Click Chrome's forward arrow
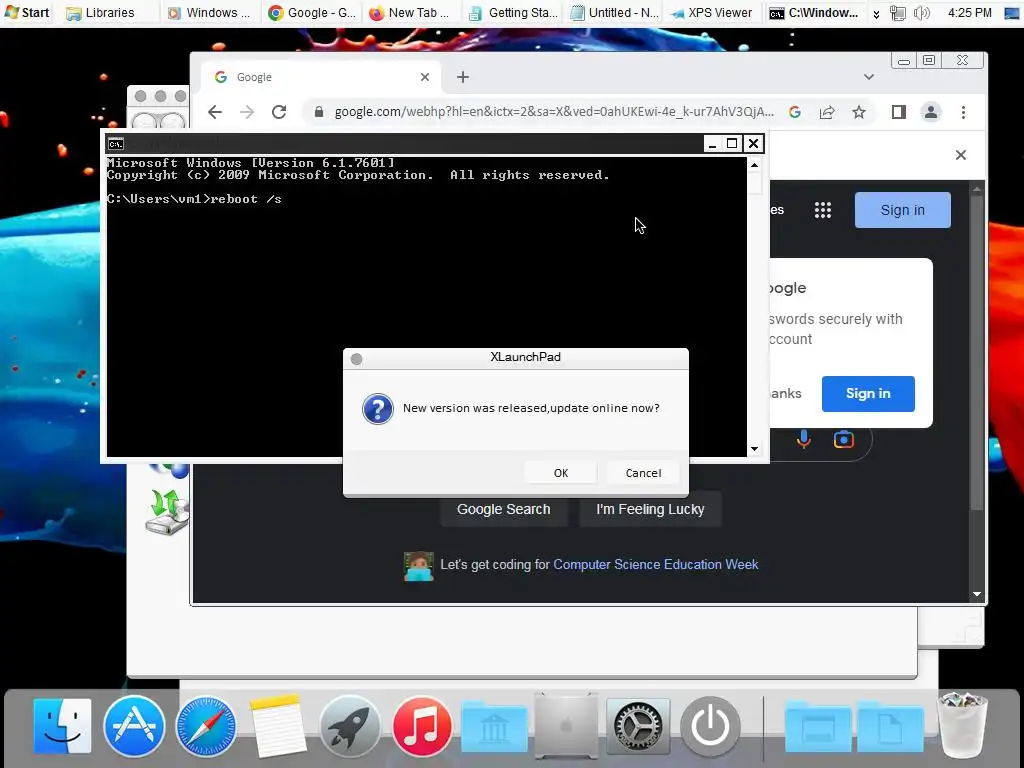This screenshot has width=1024, height=768. click(247, 112)
